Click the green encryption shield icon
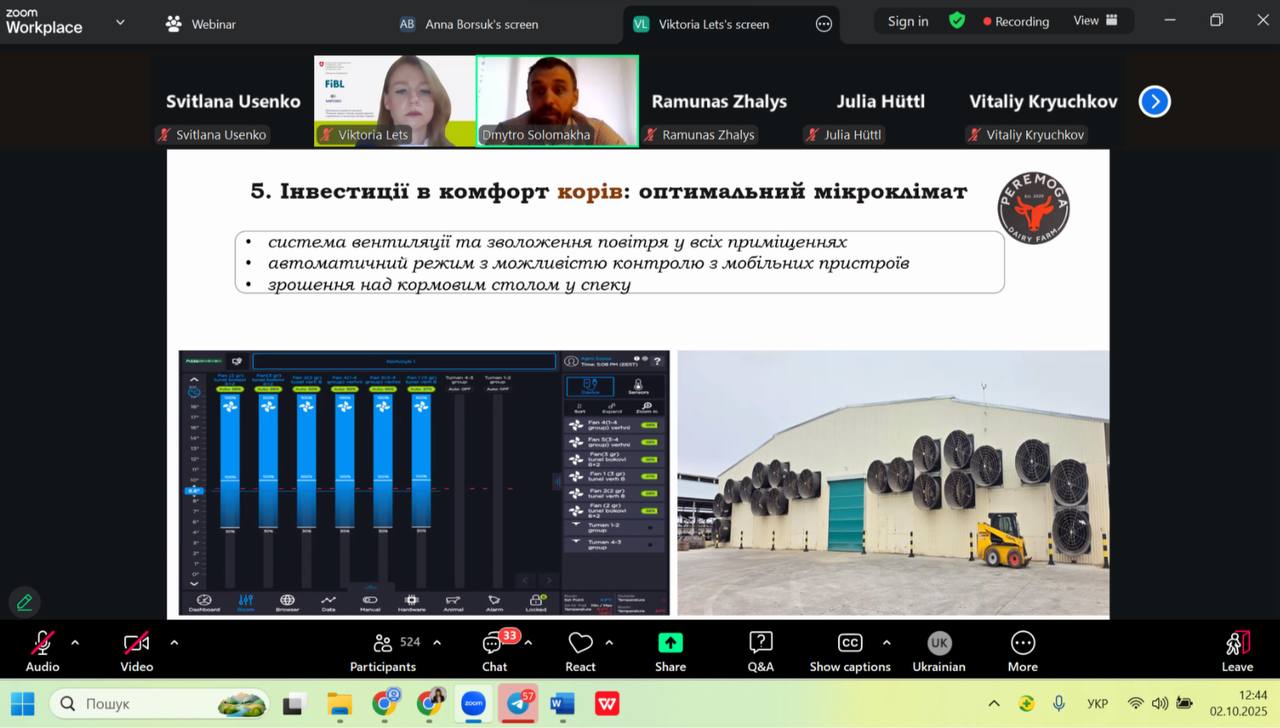The height and width of the screenshot is (728, 1280). tap(957, 21)
